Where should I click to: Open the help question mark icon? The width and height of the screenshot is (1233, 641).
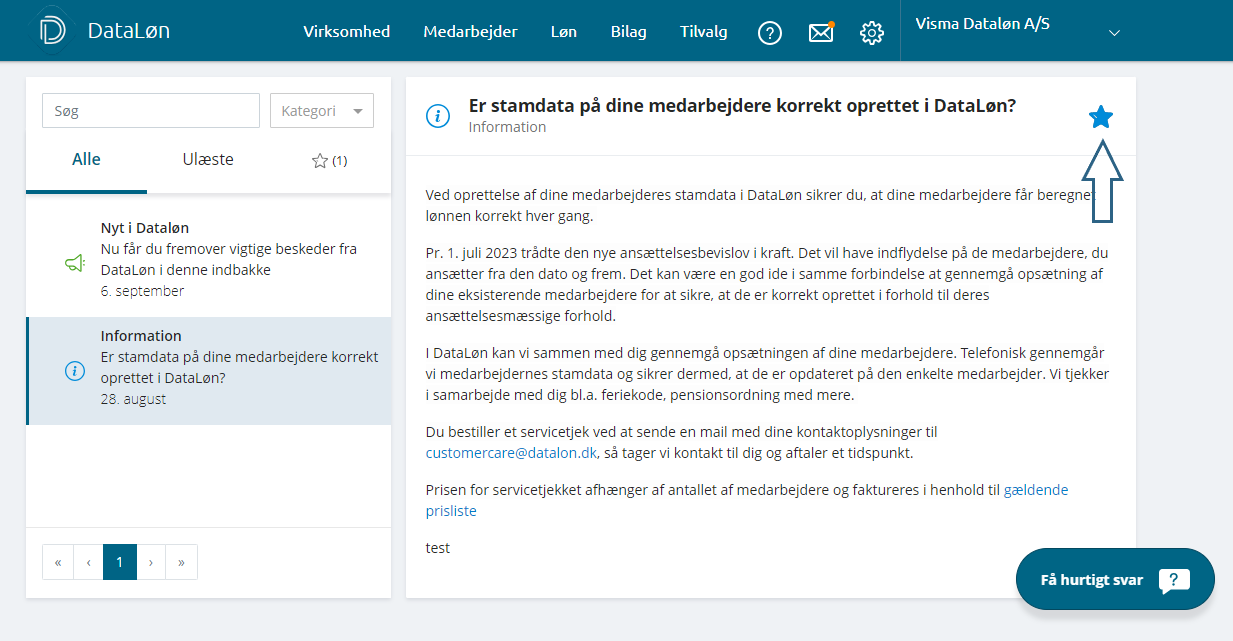(x=769, y=33)
